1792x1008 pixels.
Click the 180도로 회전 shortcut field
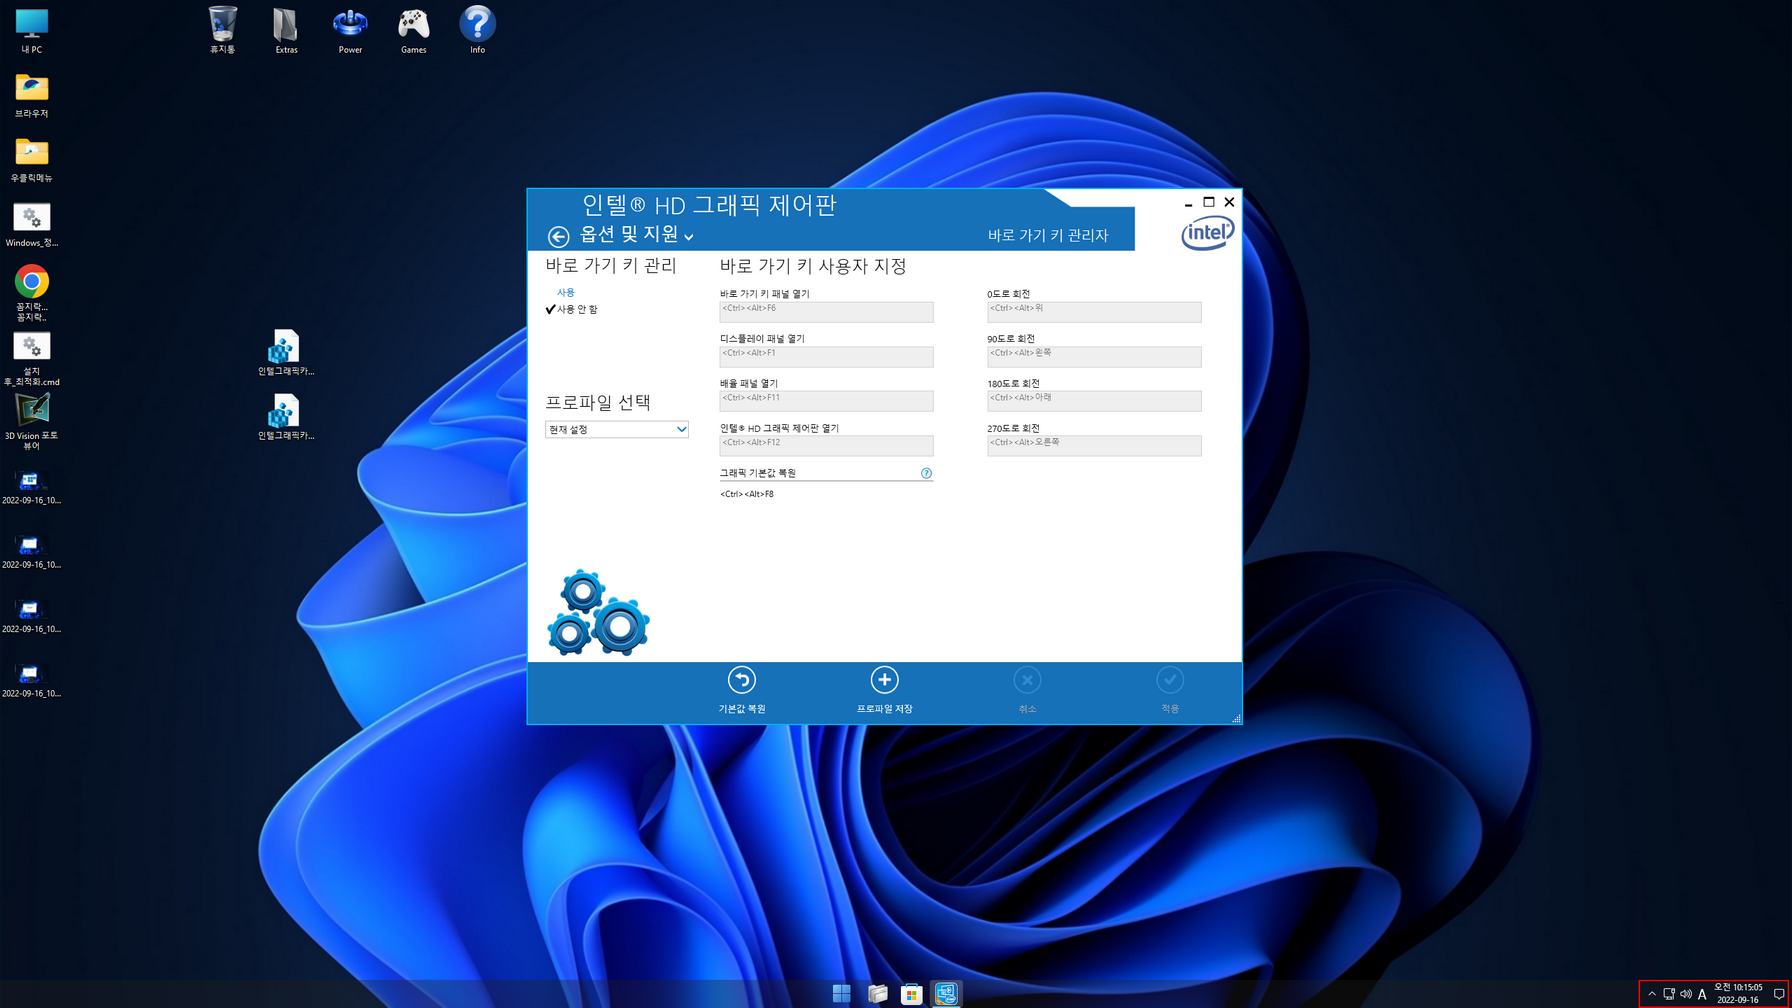[x=1094, y=401]
